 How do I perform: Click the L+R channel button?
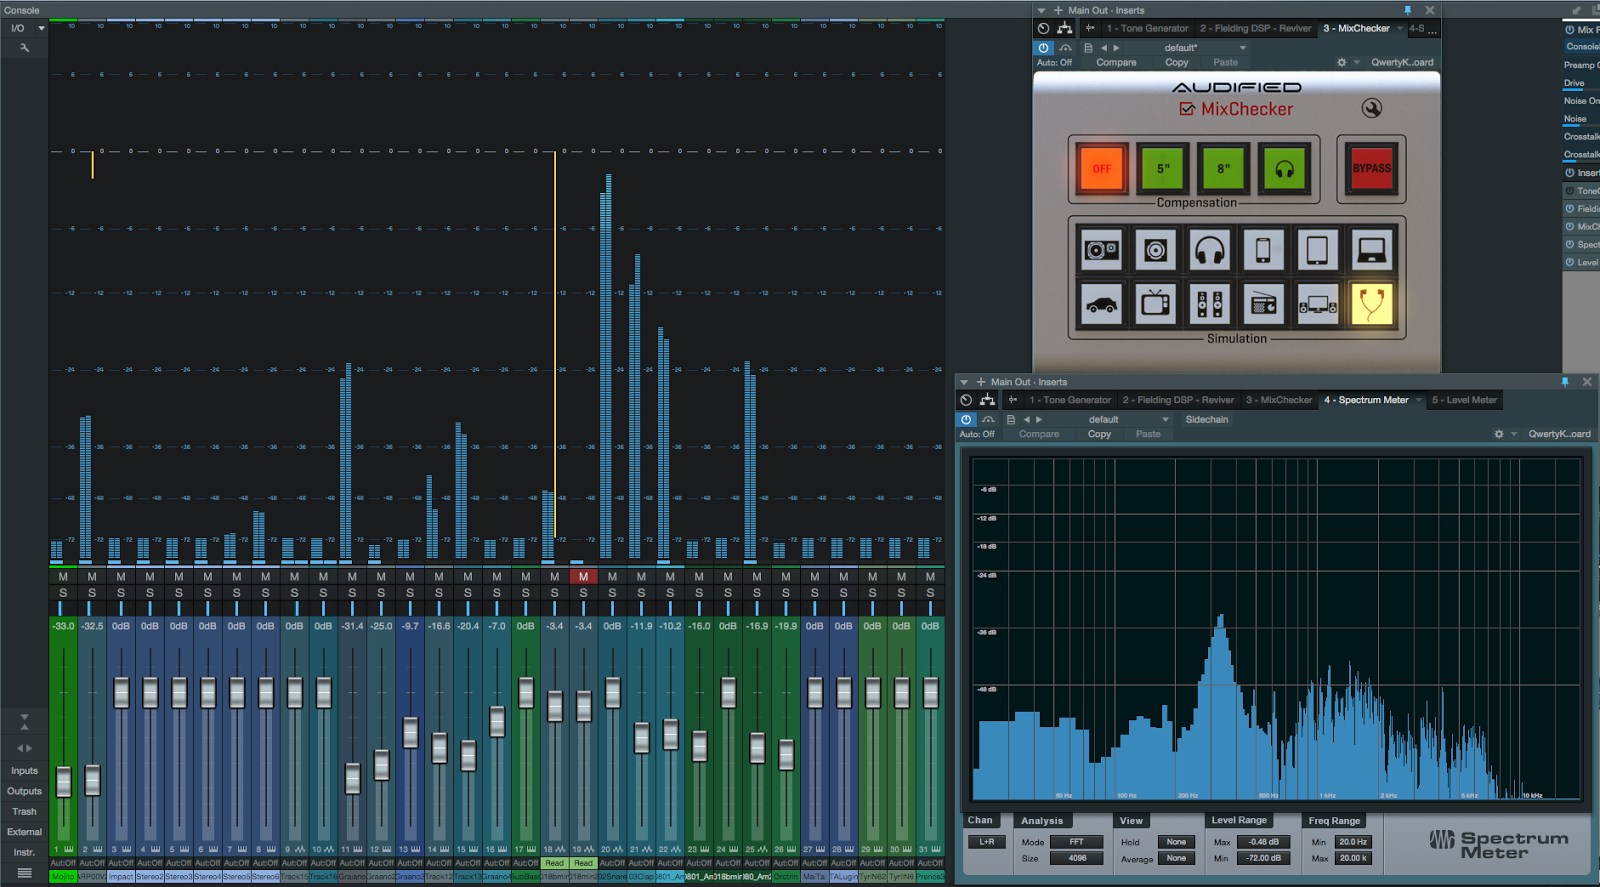click(x=986, y=842)
